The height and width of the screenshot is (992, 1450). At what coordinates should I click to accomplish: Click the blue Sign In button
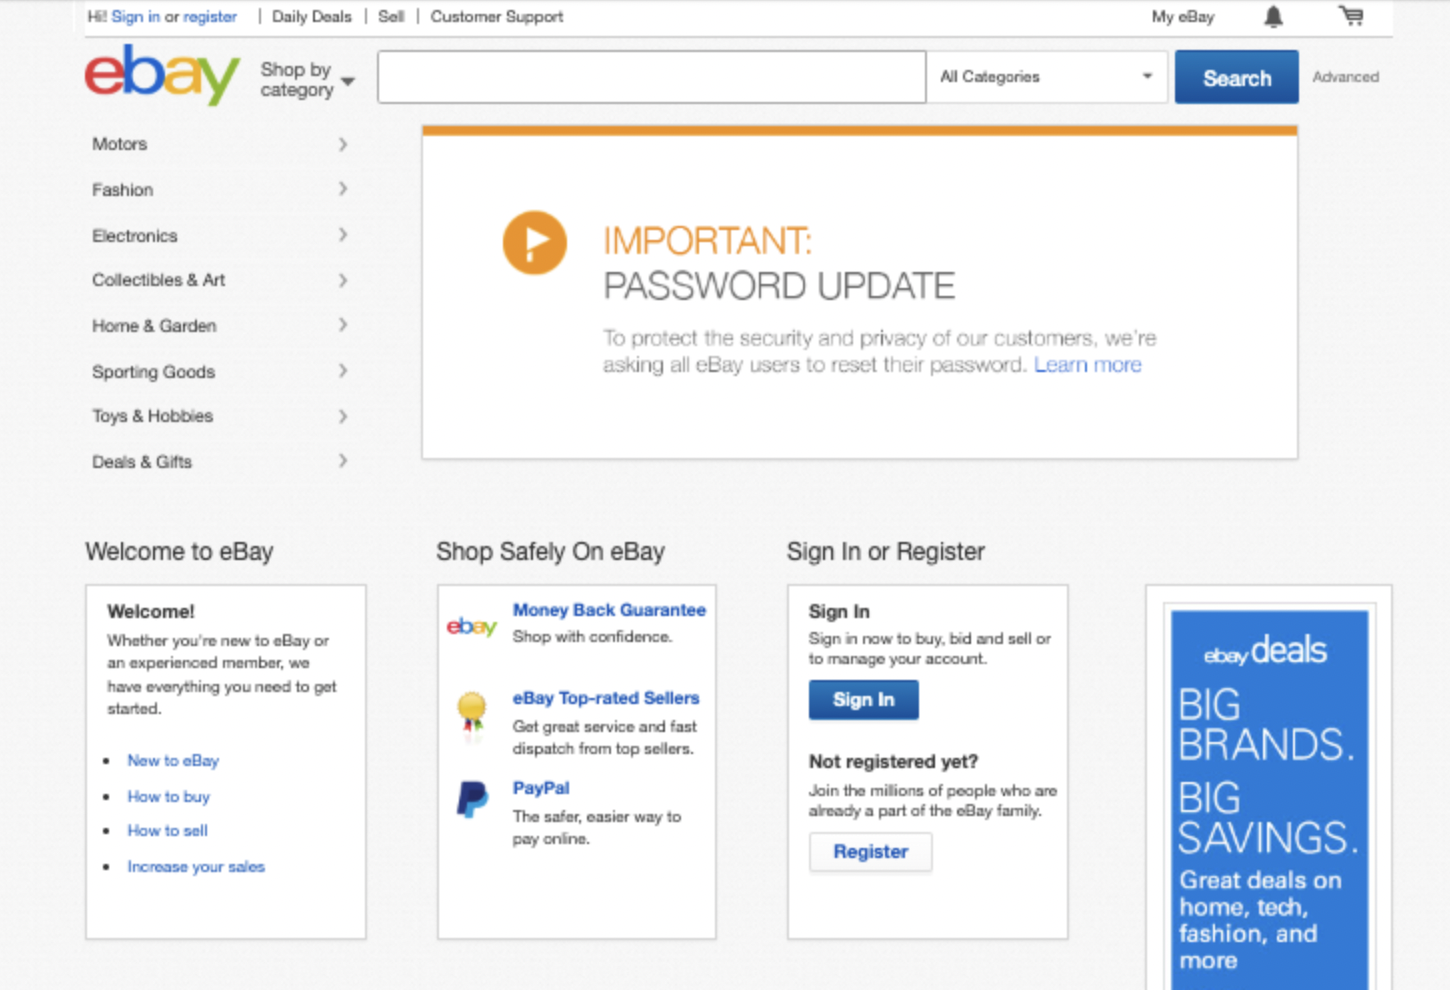pyautogui.click(x=864, y=700)
